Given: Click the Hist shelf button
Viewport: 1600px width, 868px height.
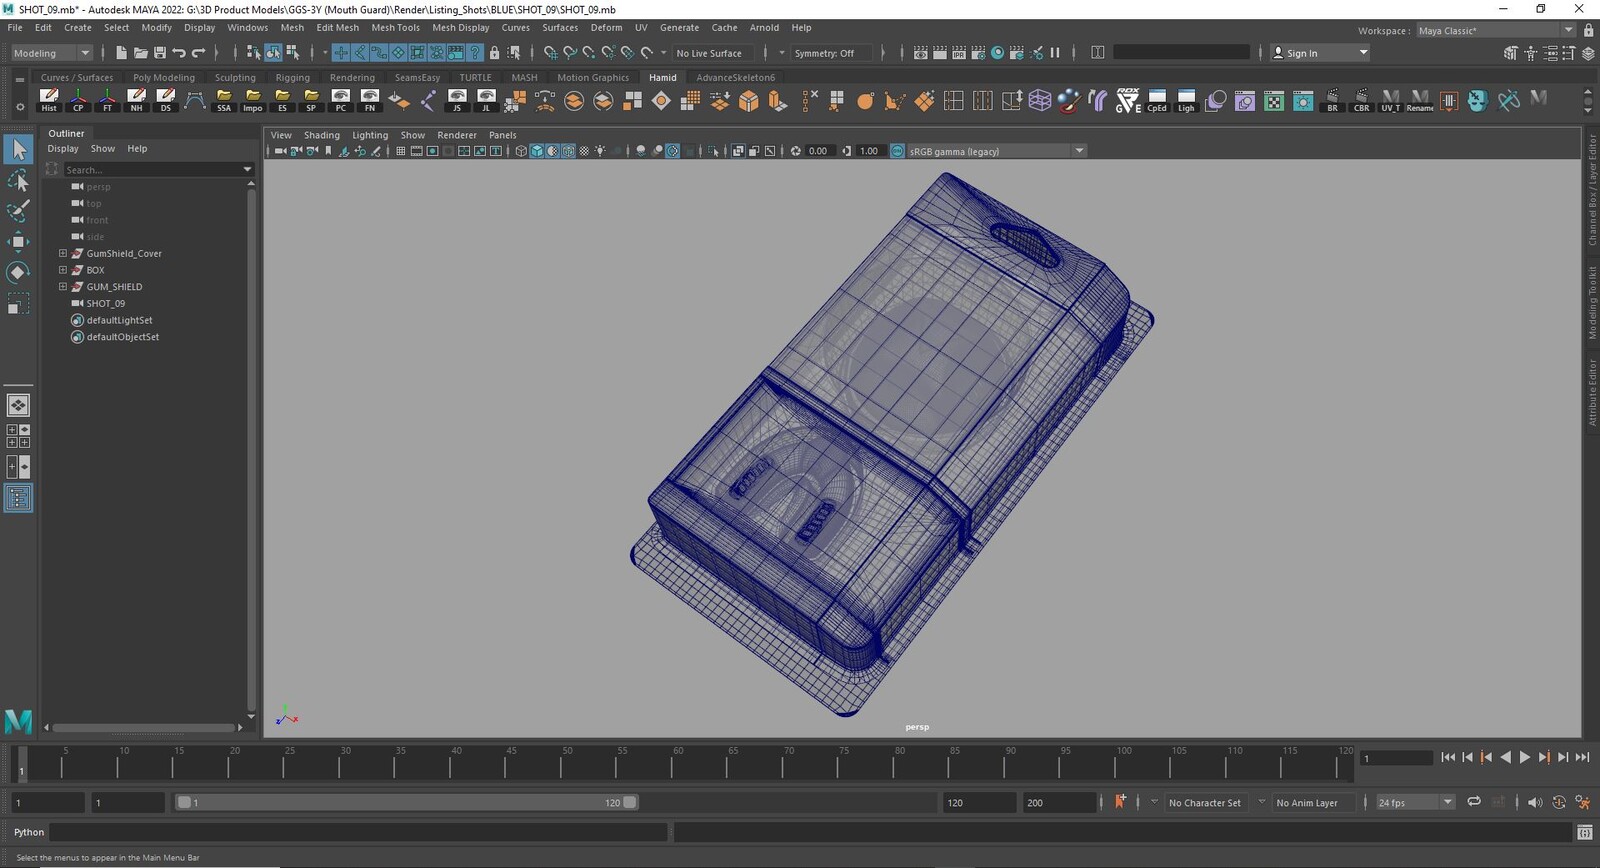Looking at the screenshot, I should click(49, 100).
